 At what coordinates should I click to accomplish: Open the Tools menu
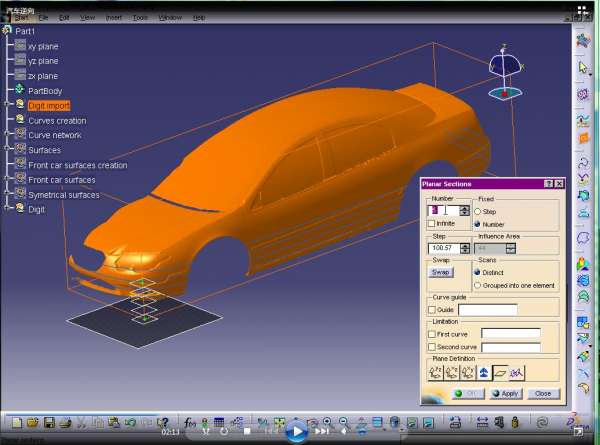tap(141, 18)
